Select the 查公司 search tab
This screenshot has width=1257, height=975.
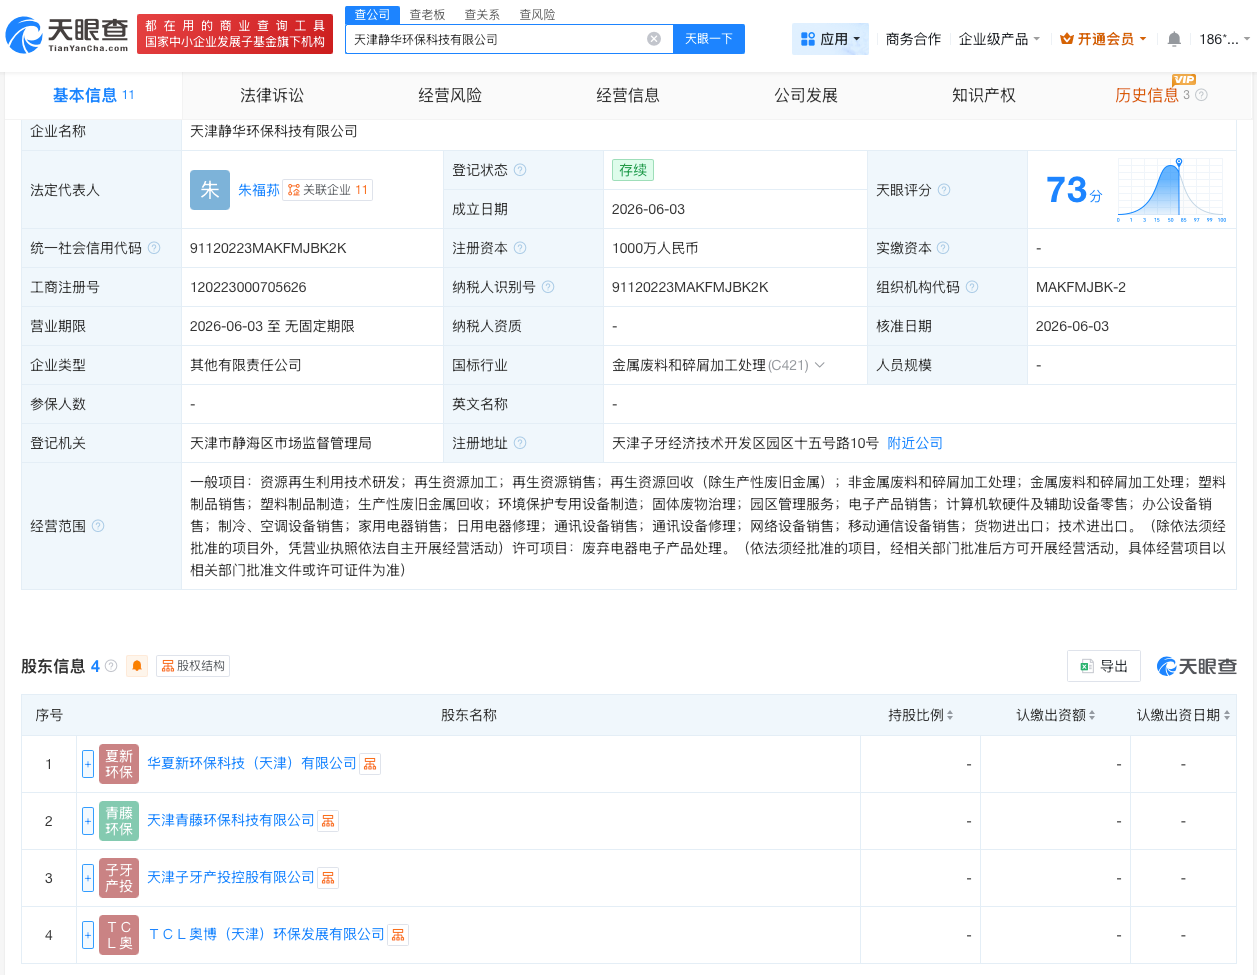click(372, 14)
